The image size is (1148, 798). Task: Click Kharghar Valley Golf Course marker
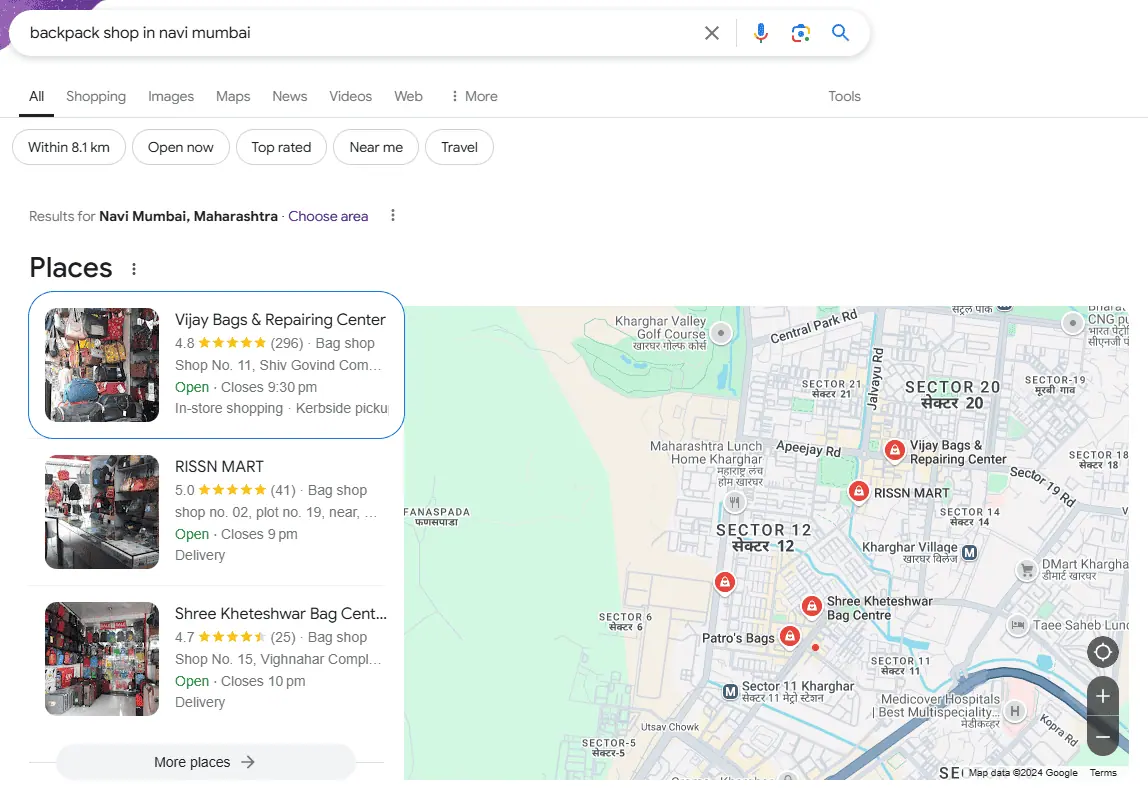point(721,333)
